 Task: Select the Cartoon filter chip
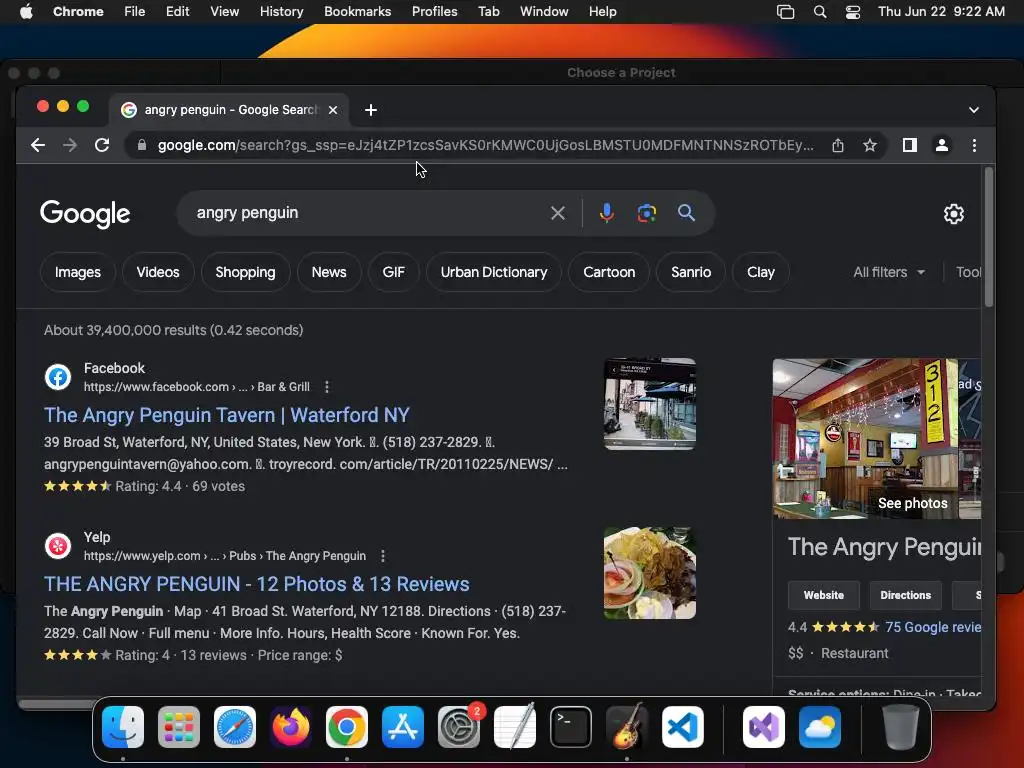click(609, 272)
